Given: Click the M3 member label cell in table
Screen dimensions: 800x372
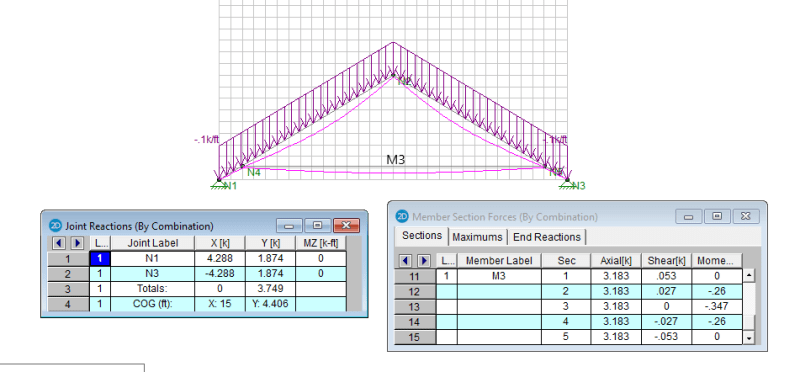Looking at the screenshot, I should click(x=499, y=277).
